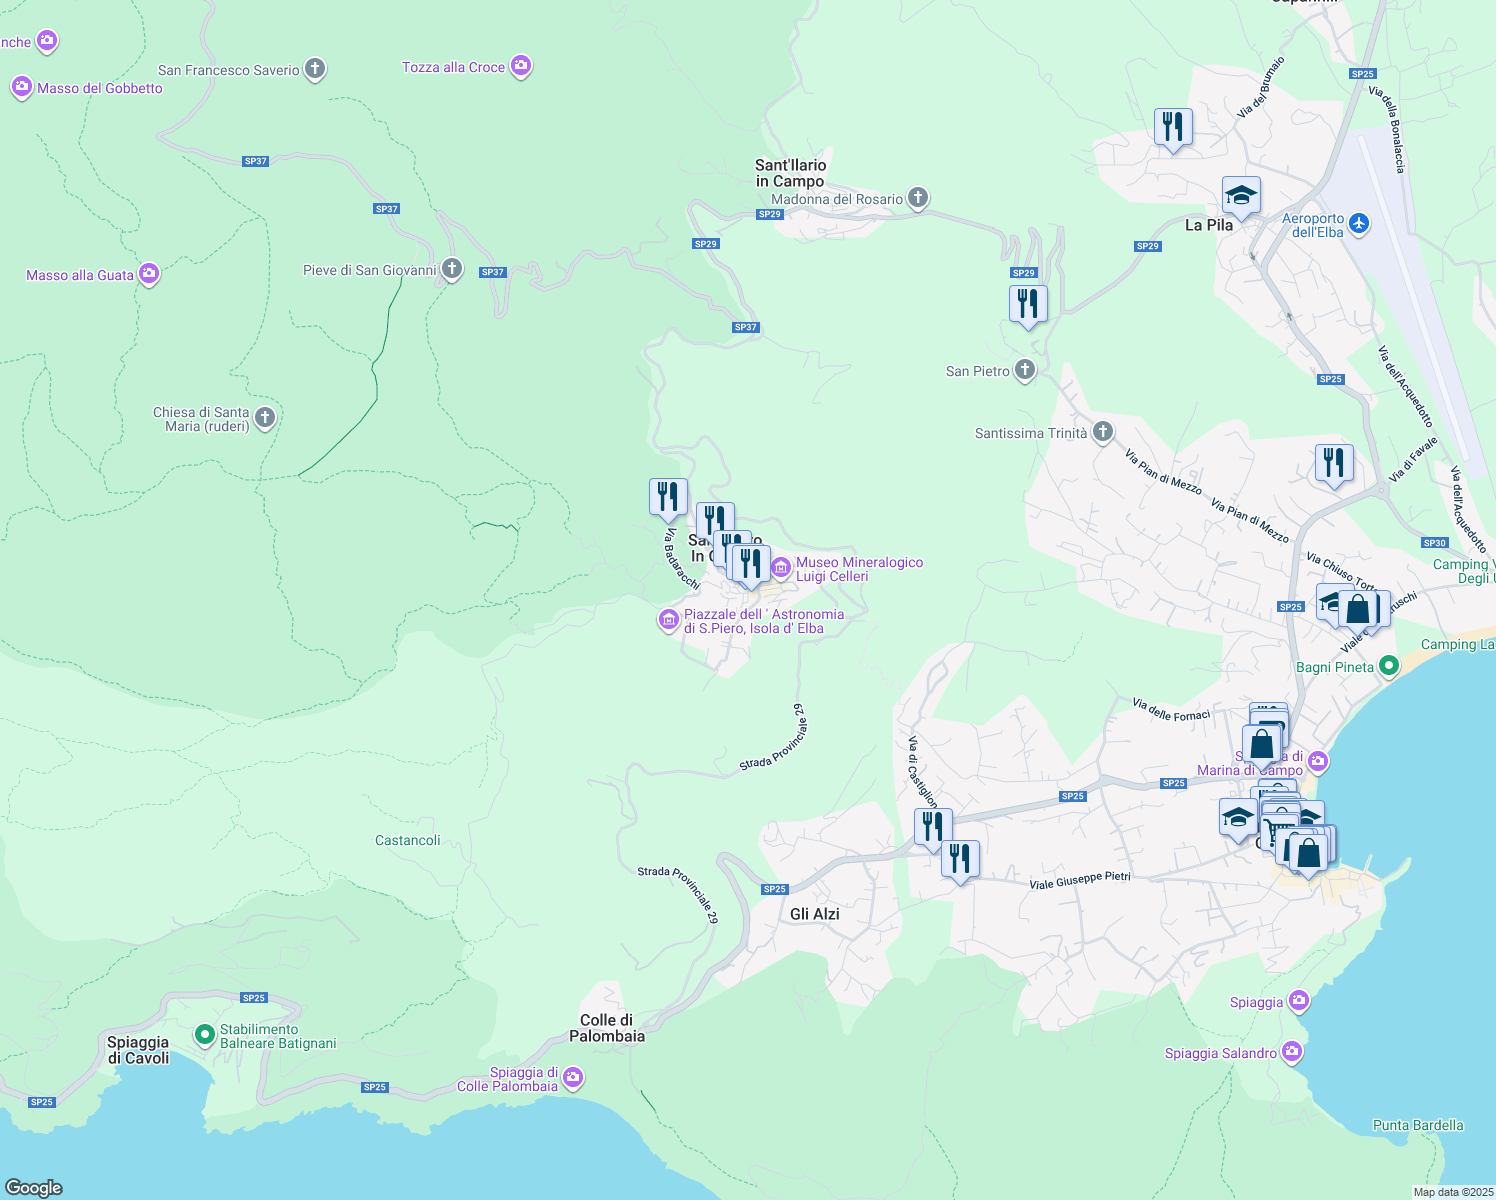
Task: Open the Piazzale dell'Astronomia marker
Action: 668,620
